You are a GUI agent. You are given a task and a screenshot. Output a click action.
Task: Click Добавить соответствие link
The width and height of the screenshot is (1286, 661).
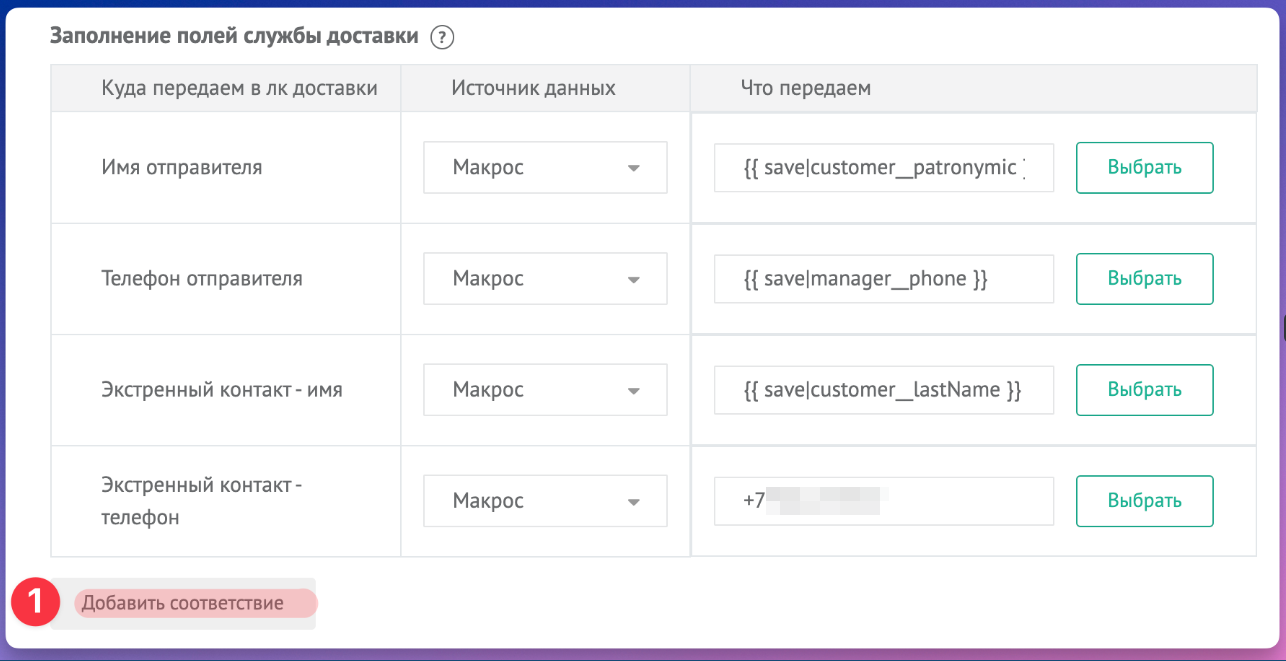[183, 603]
